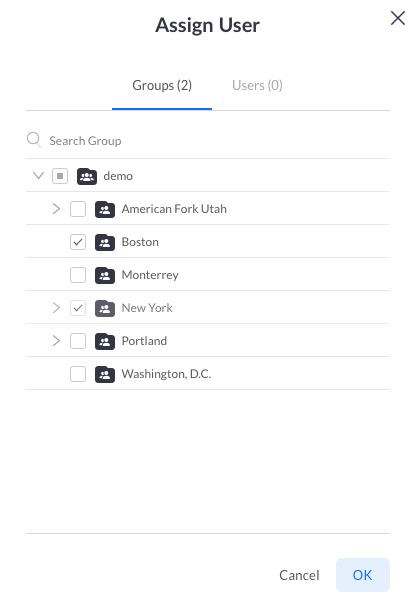Toggle the demo parent checkbox
415x603 pixels.
coord(60,176)
